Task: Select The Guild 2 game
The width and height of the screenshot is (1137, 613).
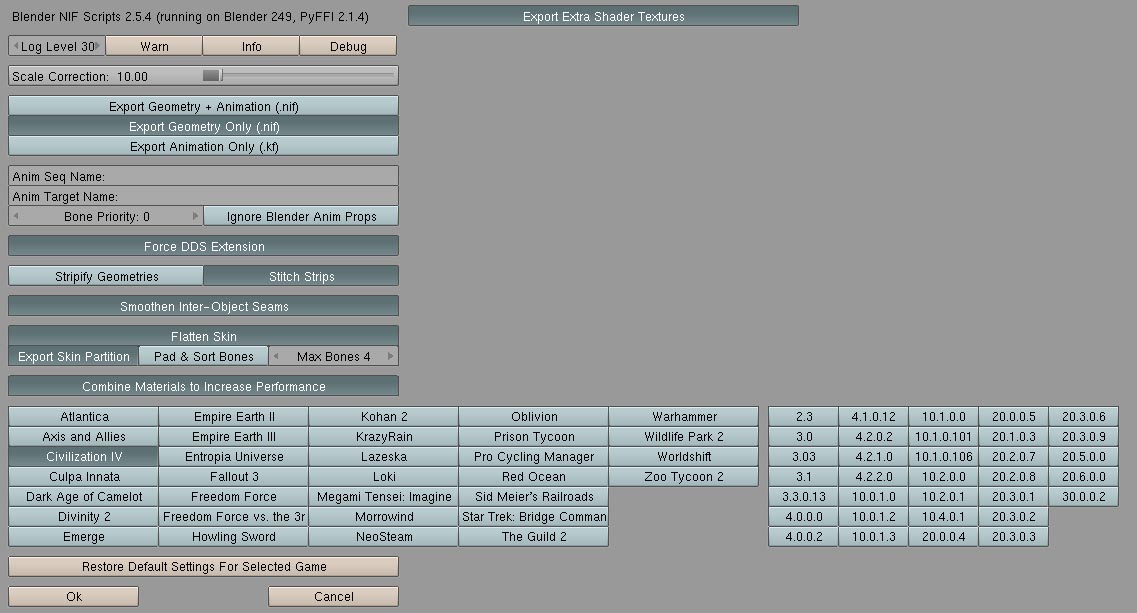Action: (x=534, y=537)
